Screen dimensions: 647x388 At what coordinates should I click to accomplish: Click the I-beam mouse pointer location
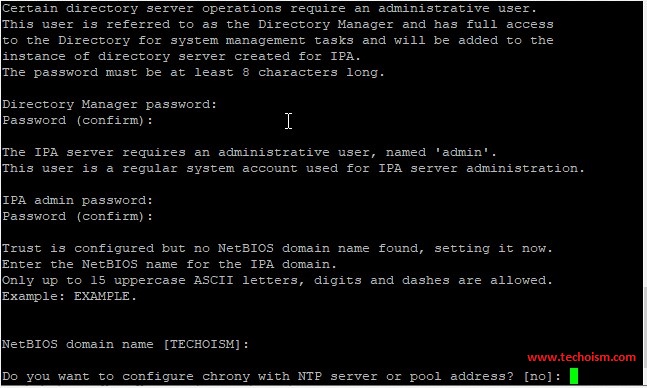pyautogui.click(x=288, y=121)
